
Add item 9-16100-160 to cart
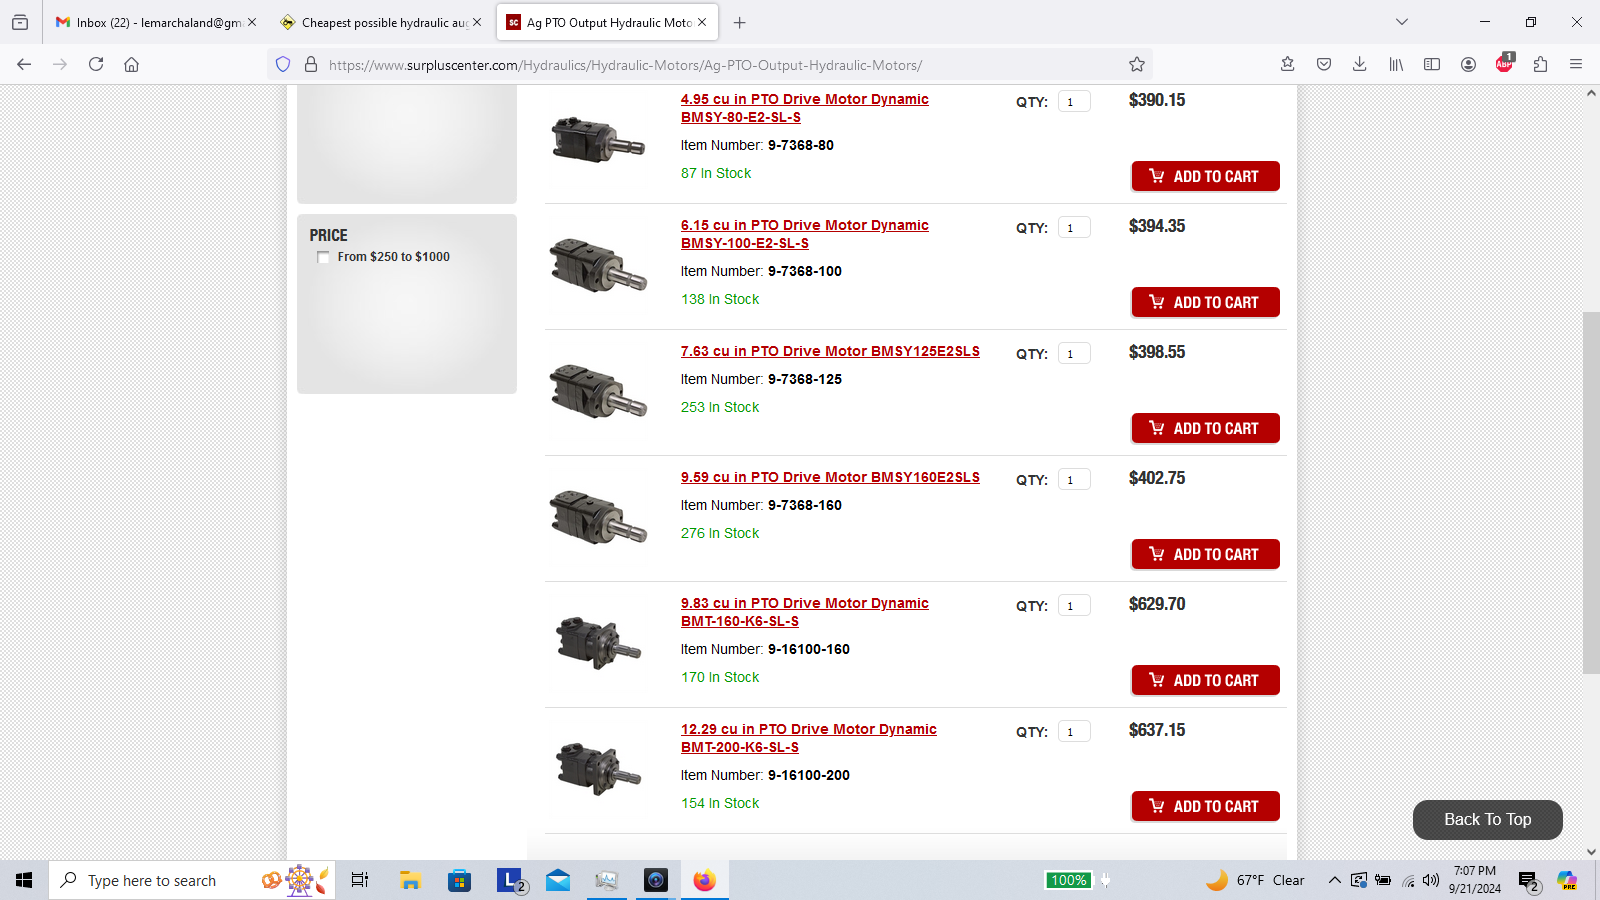click(x=1205, y=680)
